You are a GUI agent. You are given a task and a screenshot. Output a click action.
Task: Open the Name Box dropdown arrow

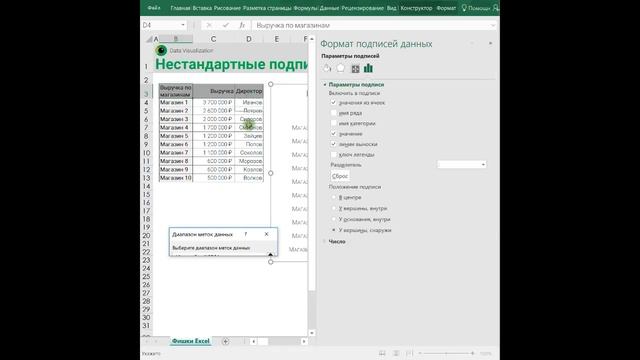pos(183,25)
